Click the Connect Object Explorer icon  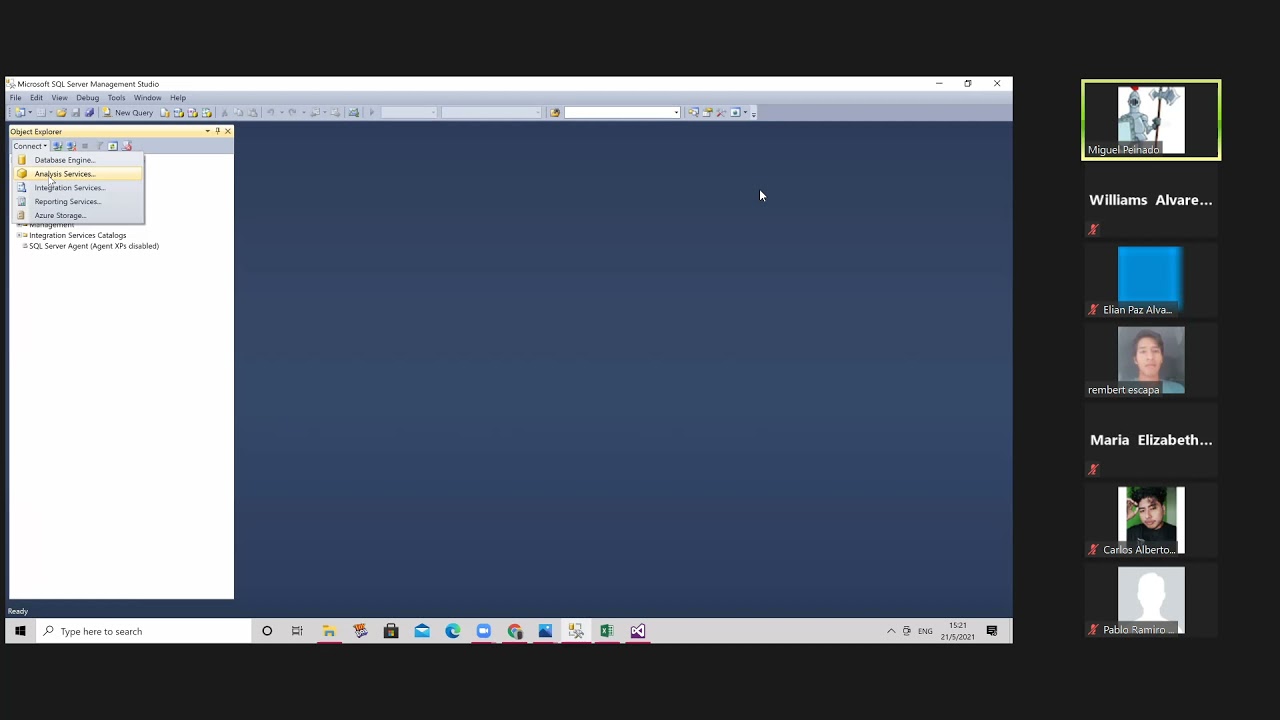click(x=57, y=146)
